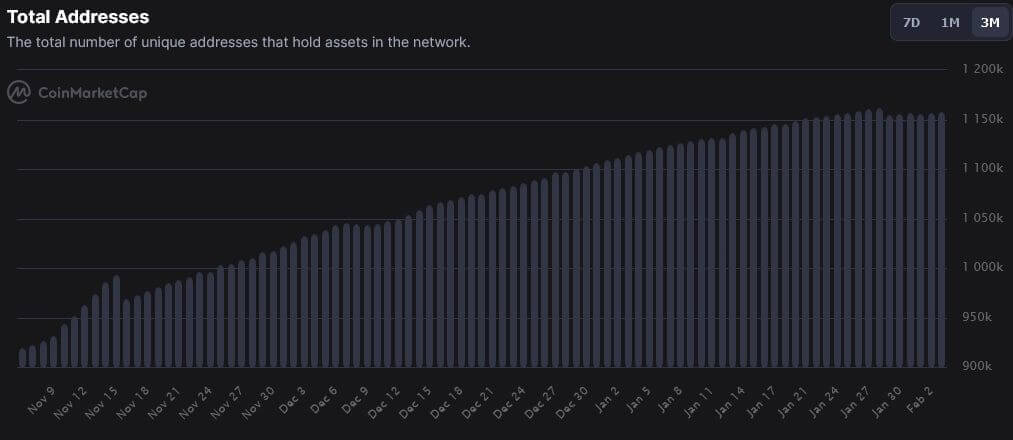Viewport: 1013px width, 440px height.
Task: Select the 1M time range
Action: (x=950, y=23)
